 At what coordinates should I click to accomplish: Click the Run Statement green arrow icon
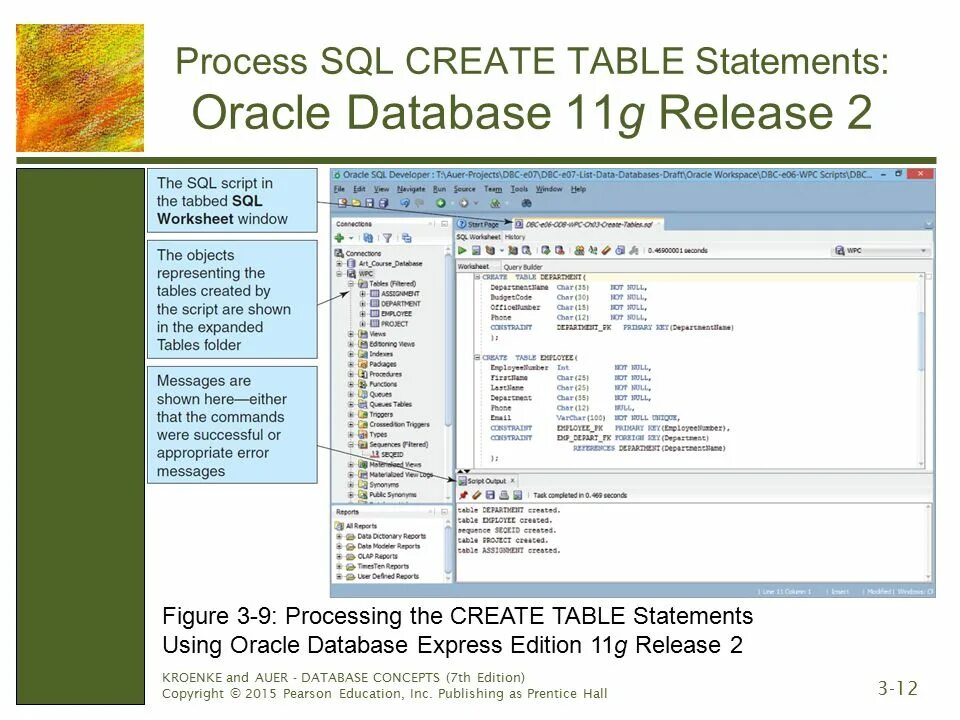tap(462, 250)
